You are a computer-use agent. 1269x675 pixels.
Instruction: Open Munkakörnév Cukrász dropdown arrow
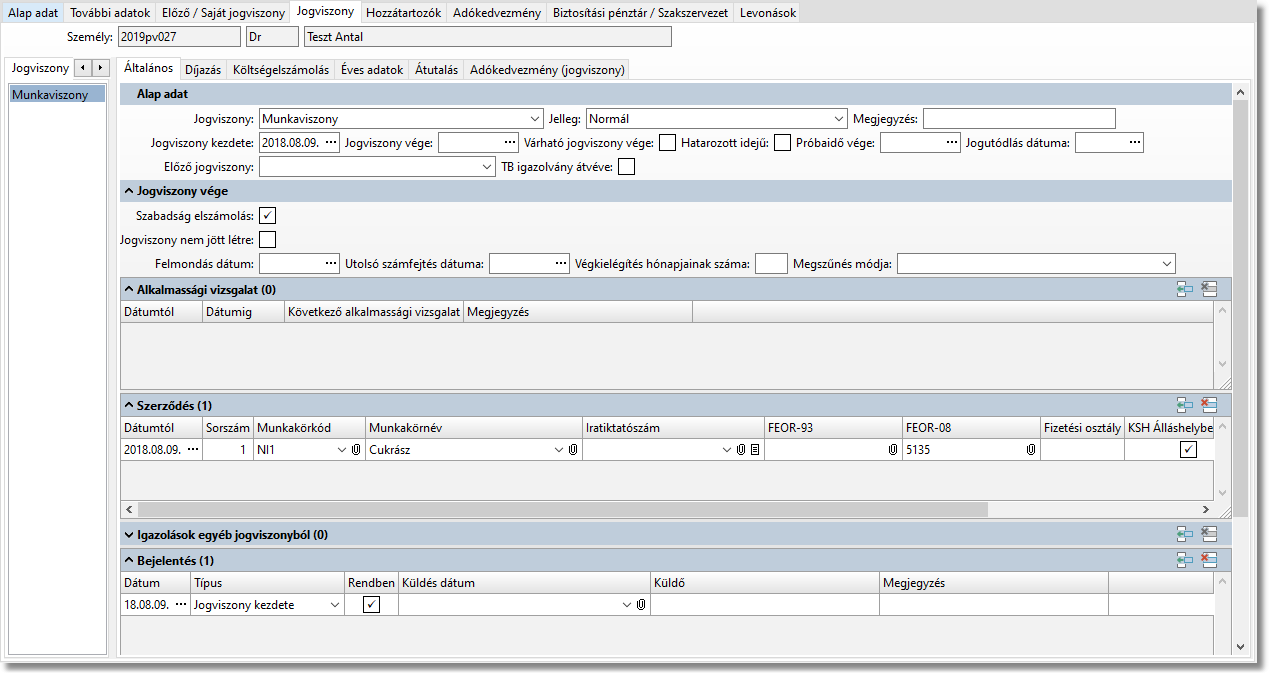[x=560, y=450]
